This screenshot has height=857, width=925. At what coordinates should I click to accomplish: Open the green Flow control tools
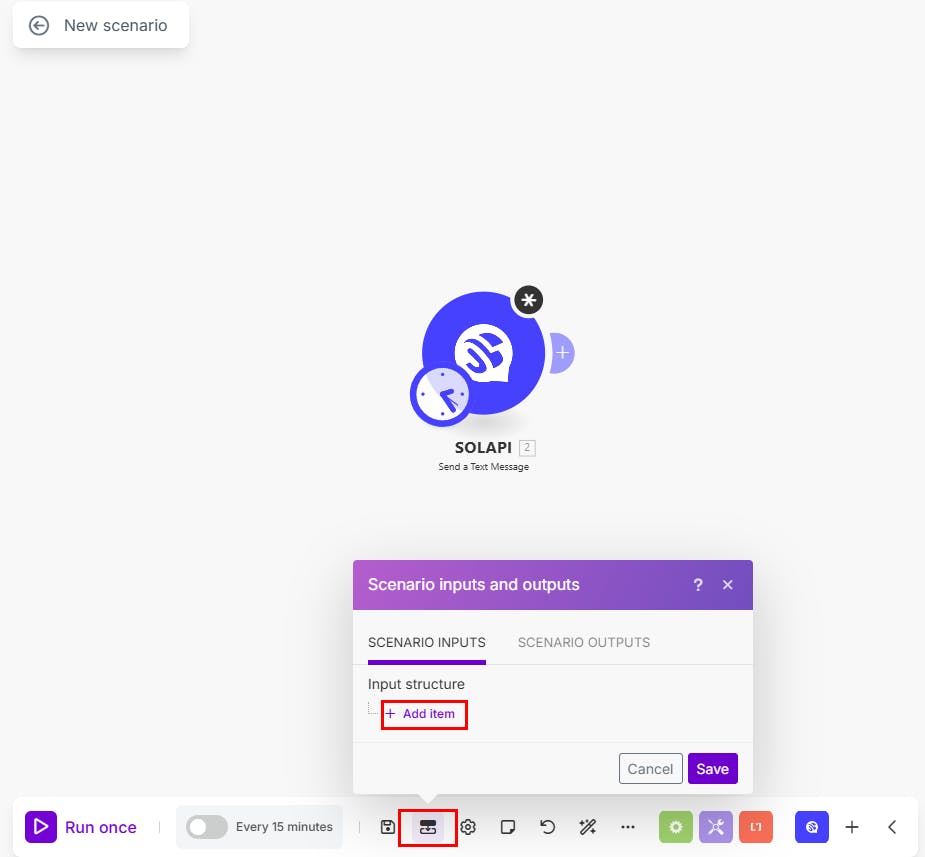coord(675,827)
